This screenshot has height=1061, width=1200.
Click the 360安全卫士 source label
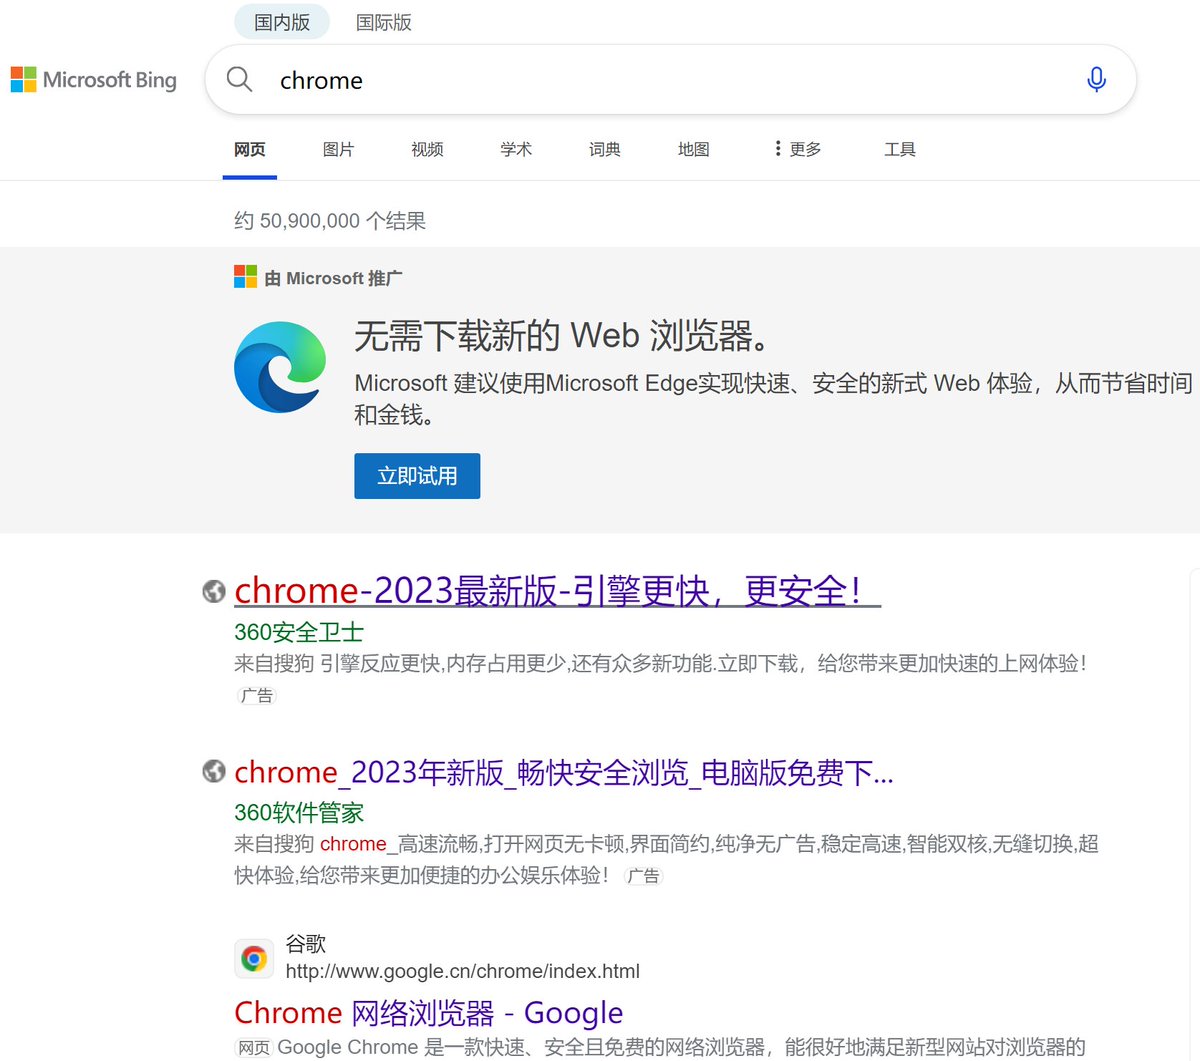click(x=299, y=632)
